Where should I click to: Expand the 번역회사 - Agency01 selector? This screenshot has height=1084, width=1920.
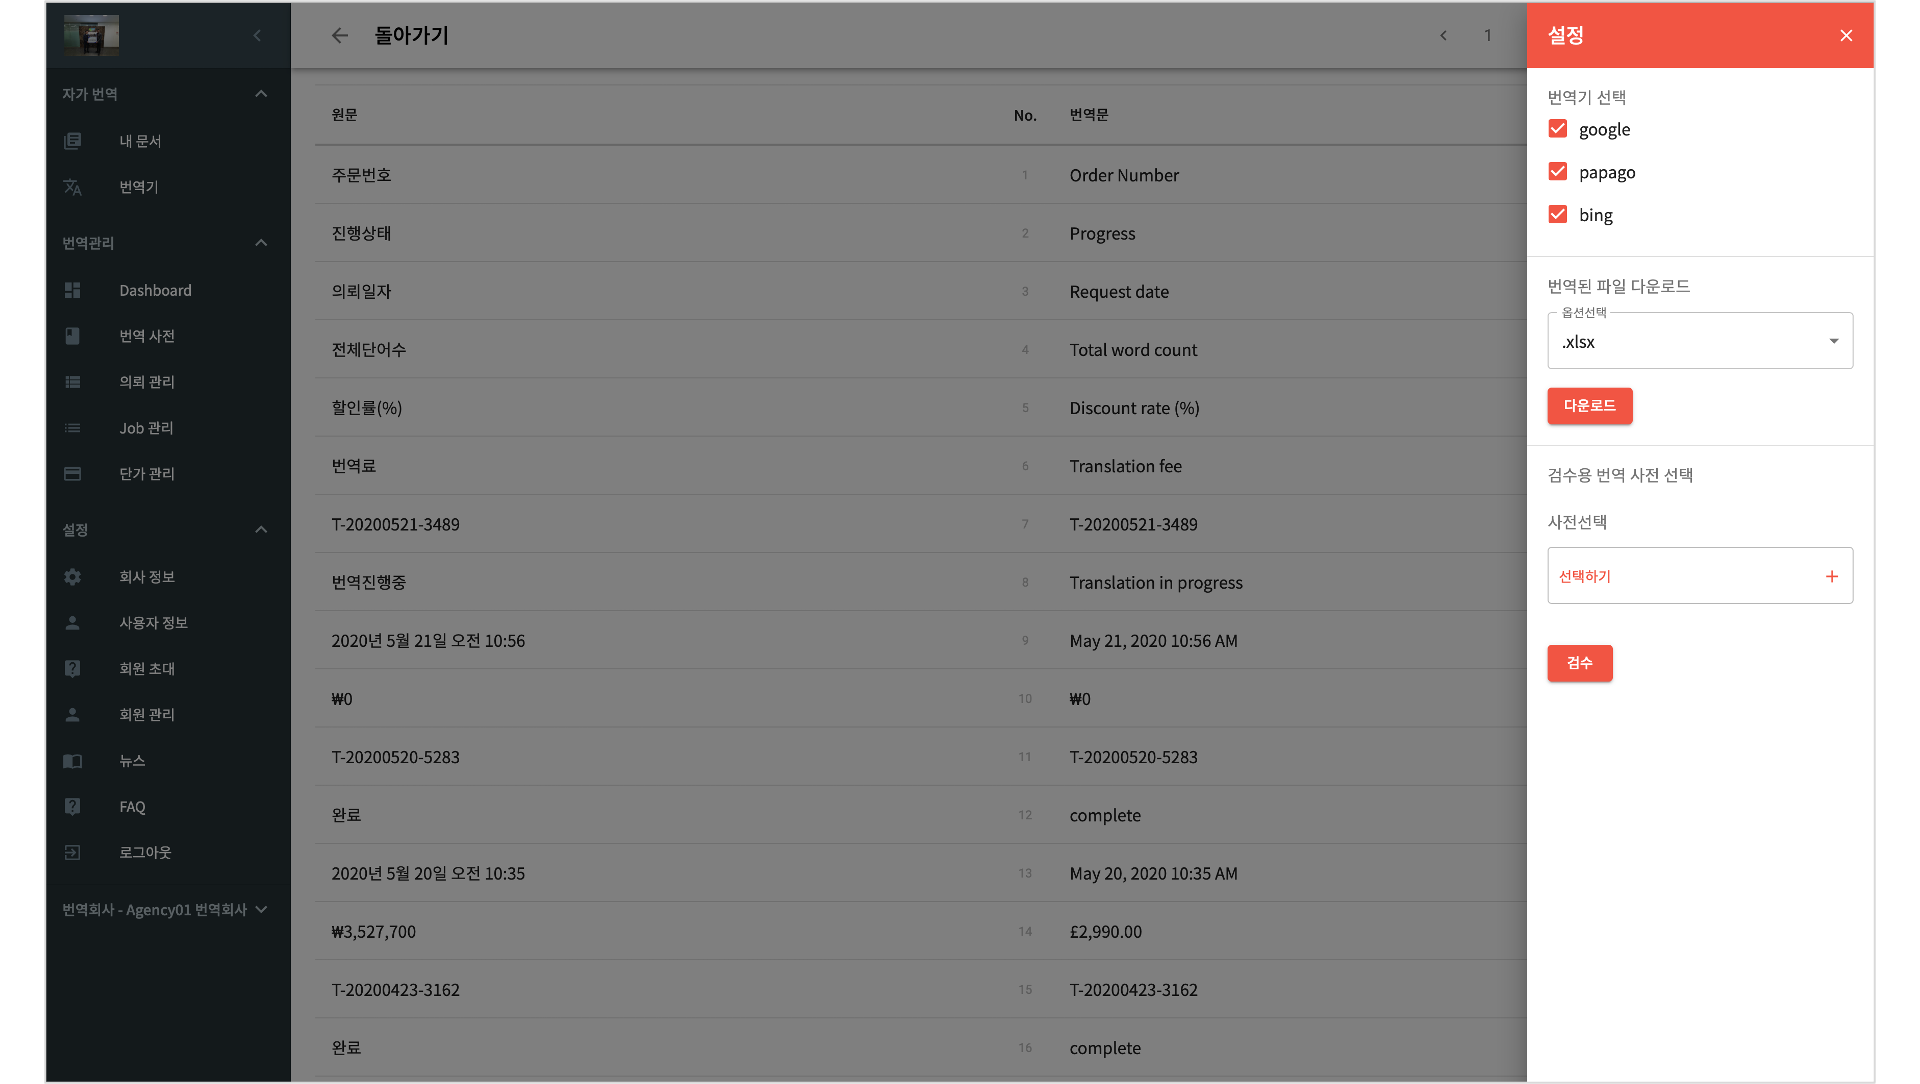[x=165, y=910]
